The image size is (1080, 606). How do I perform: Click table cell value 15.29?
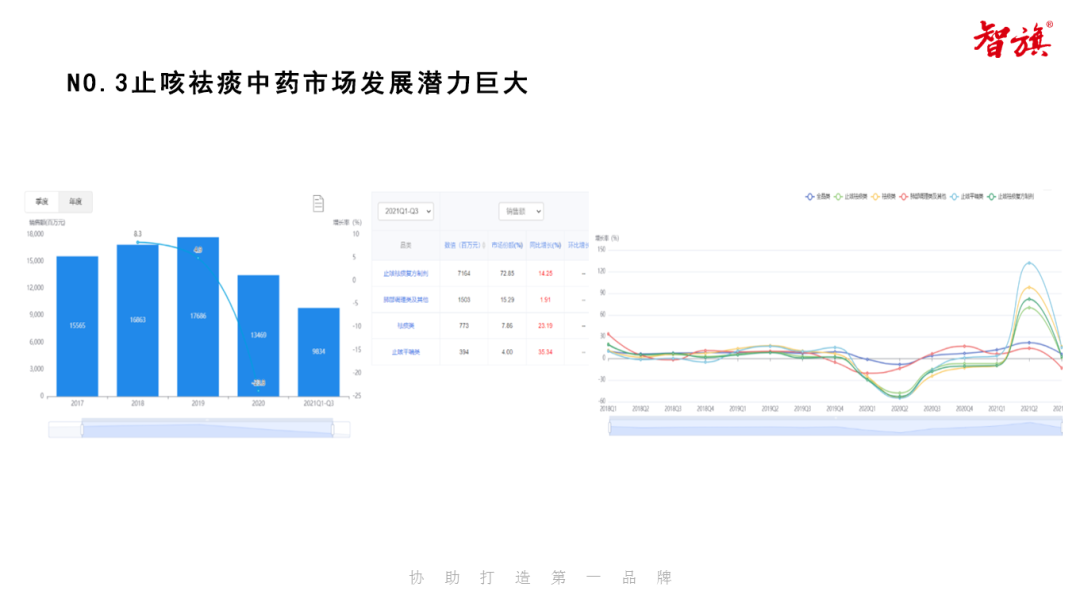point(507,300)
